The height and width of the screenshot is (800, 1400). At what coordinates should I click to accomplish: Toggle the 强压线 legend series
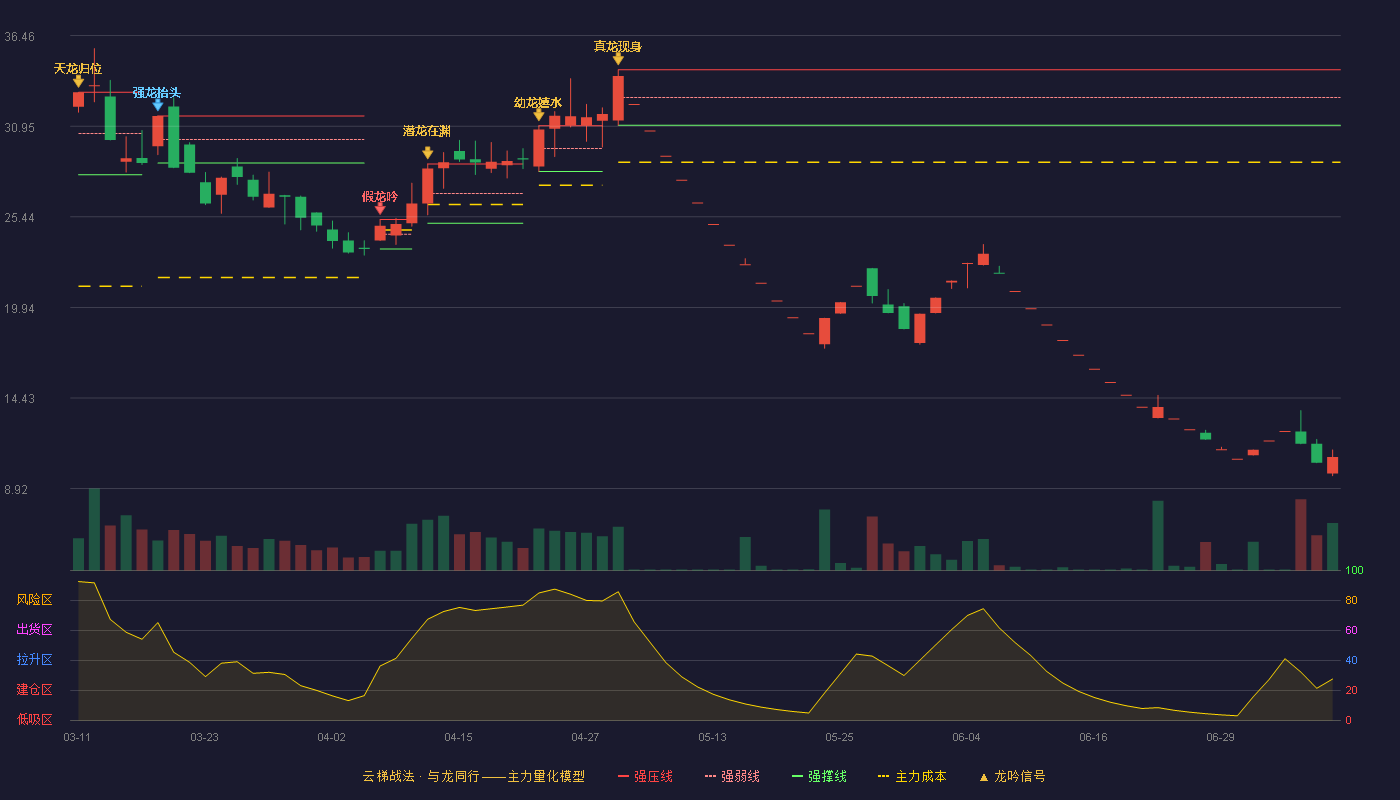(645, 776)
